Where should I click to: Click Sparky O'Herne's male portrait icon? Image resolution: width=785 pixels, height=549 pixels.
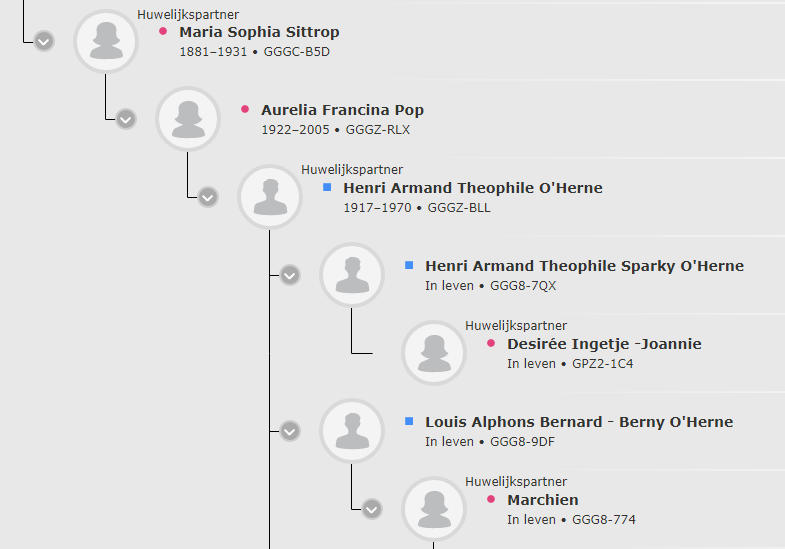click(352, 275)
